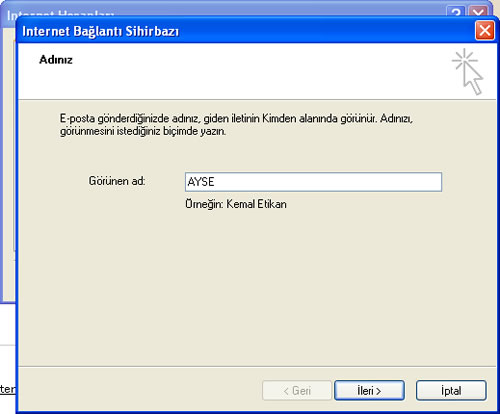This screenshot has width=500, height=414.
Task: Go back with the Geri button
Action: (x=297, y=390)
